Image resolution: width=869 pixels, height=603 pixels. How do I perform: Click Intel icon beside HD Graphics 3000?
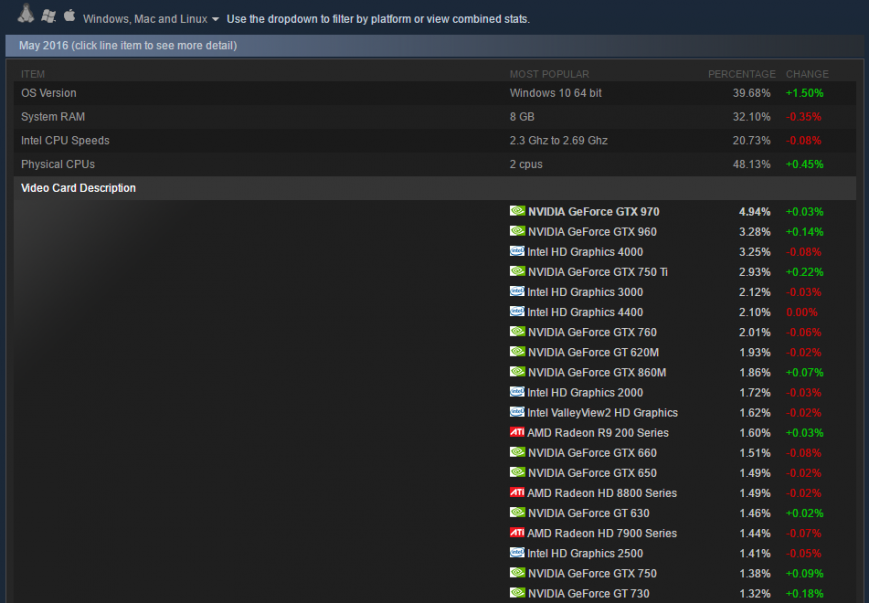pos(517,291)
